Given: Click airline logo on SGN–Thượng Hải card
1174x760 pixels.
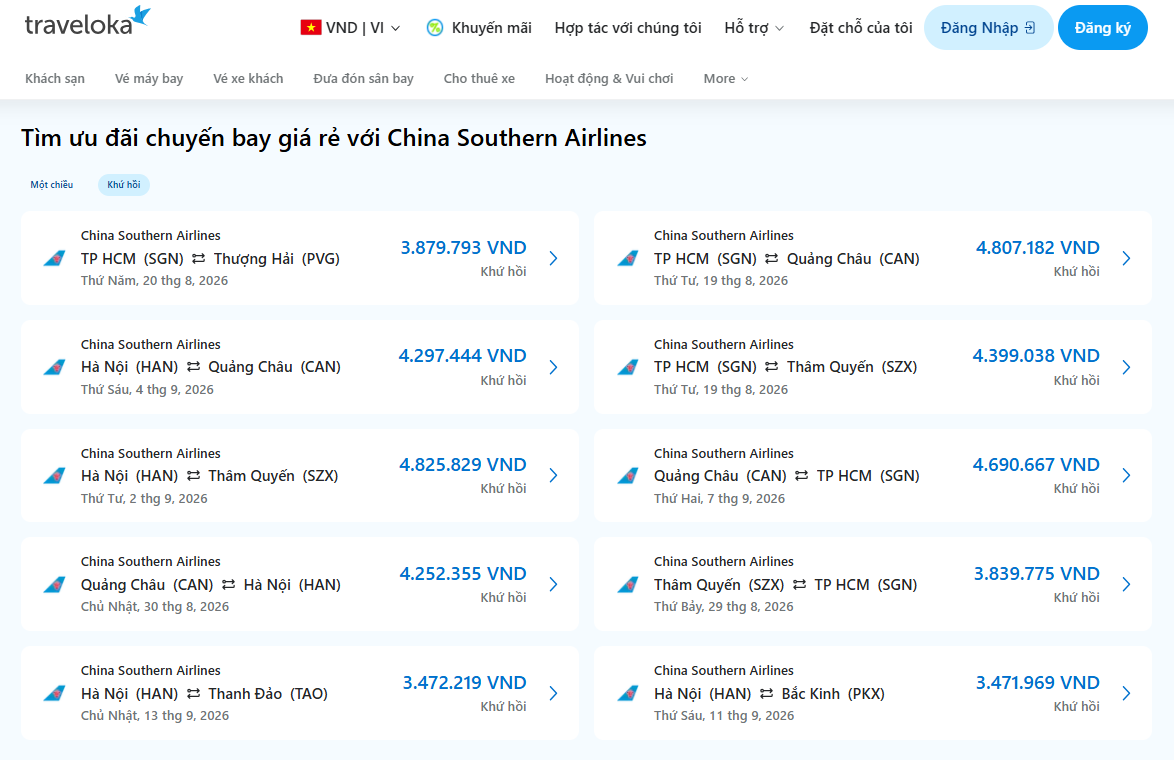Looking at the screenshot, I should point(55,258).
